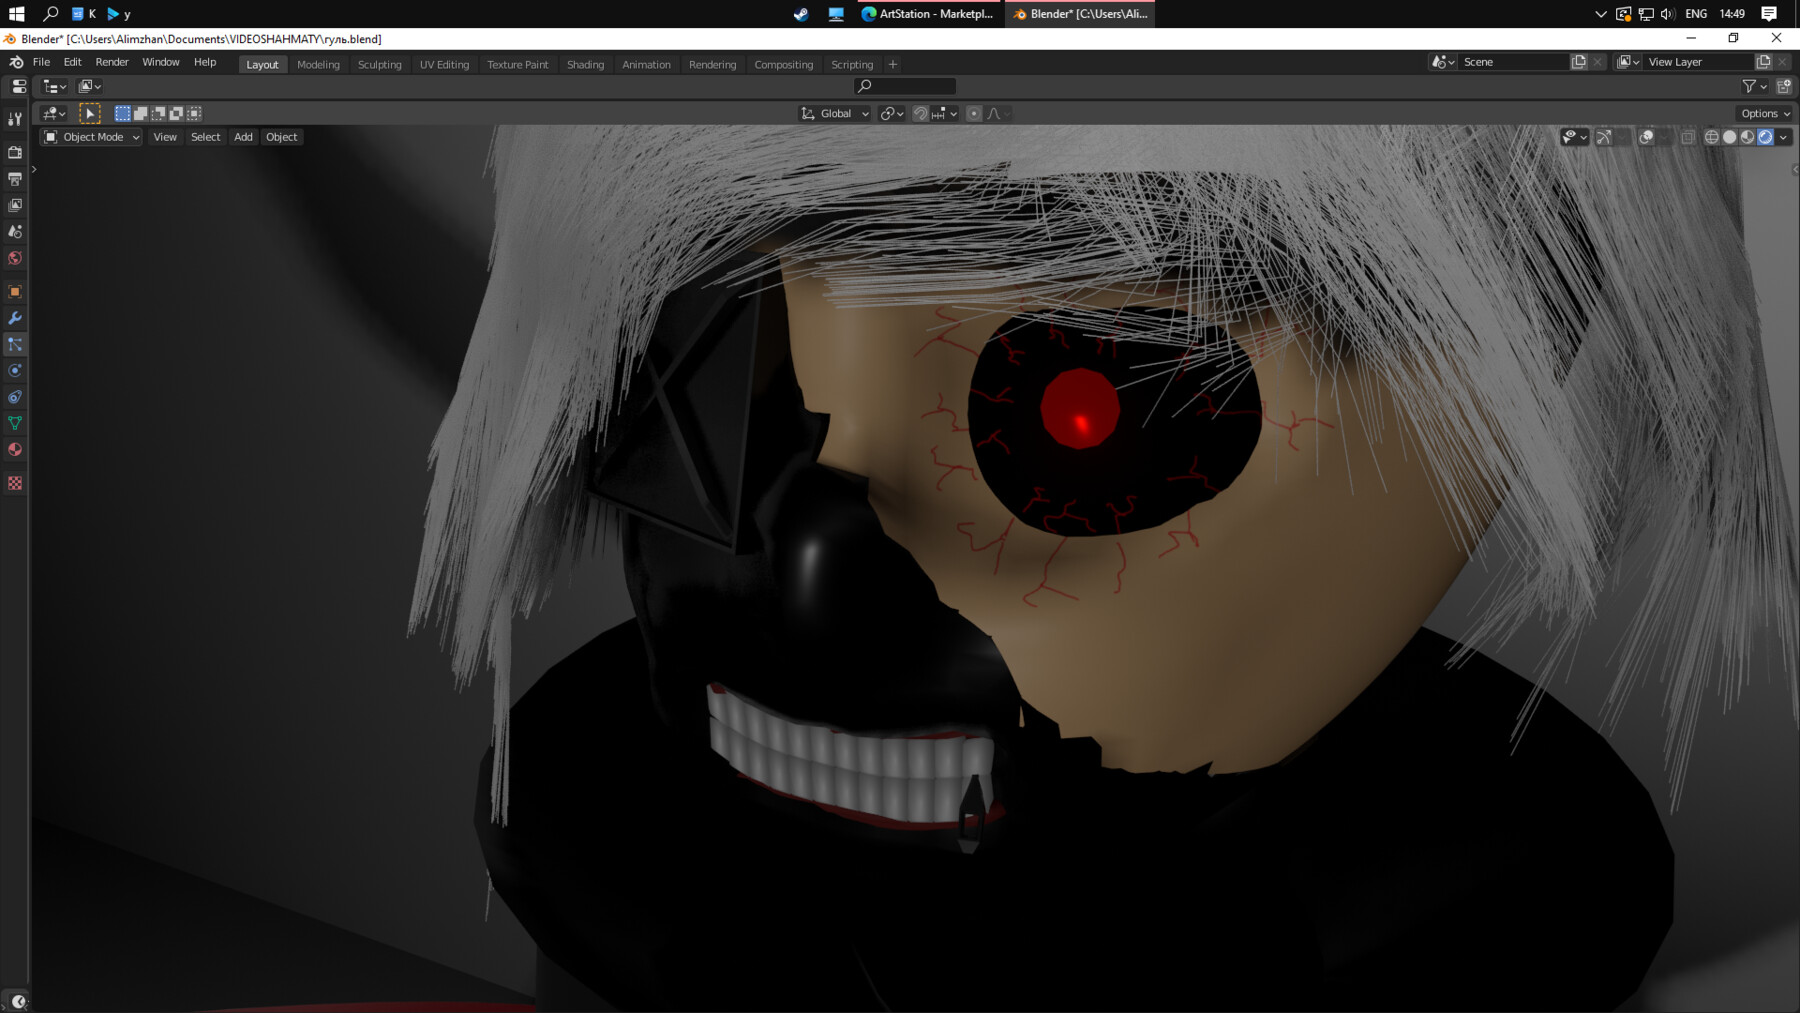This screenshot has height=1013, width=1800.
Task: Open the 3D viewport editor type dropdown
Action: (x=54, y=113)
